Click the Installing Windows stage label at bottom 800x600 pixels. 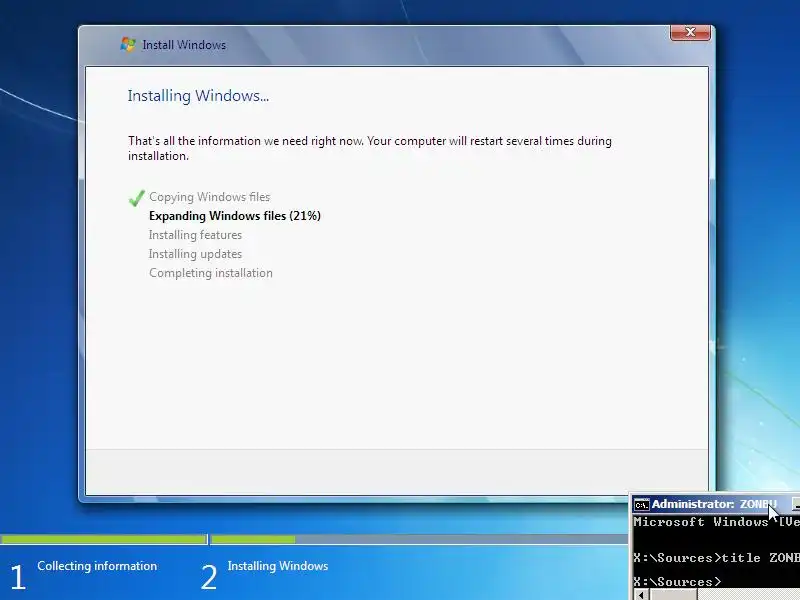[x=278, y=566]
